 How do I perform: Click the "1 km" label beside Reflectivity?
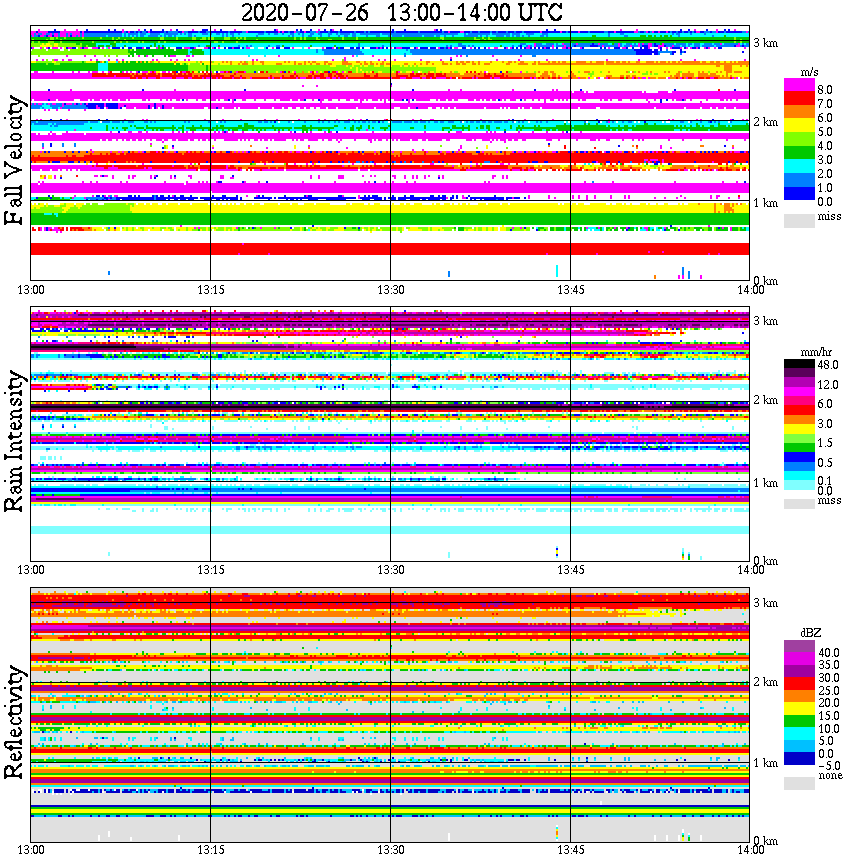(765, 763)
